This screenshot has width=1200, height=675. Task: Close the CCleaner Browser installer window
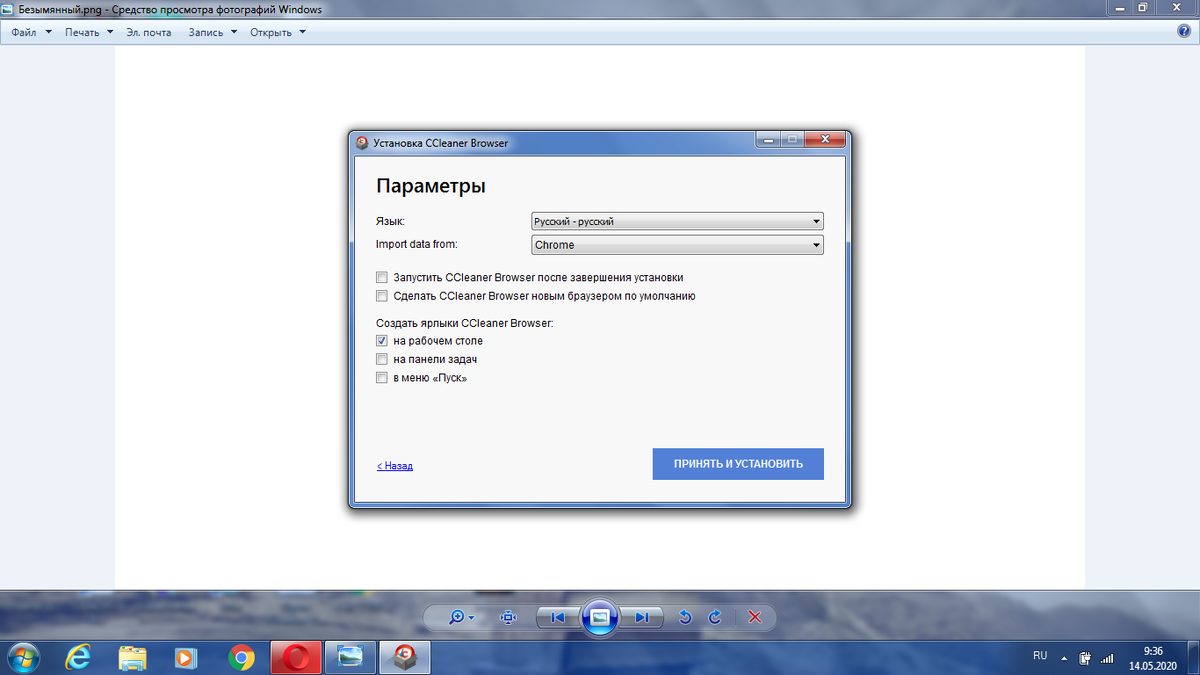click(x=825, y=140)
